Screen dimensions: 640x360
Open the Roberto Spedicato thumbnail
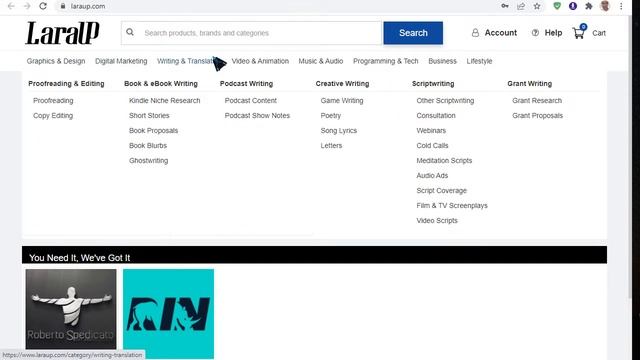(71, 309)
